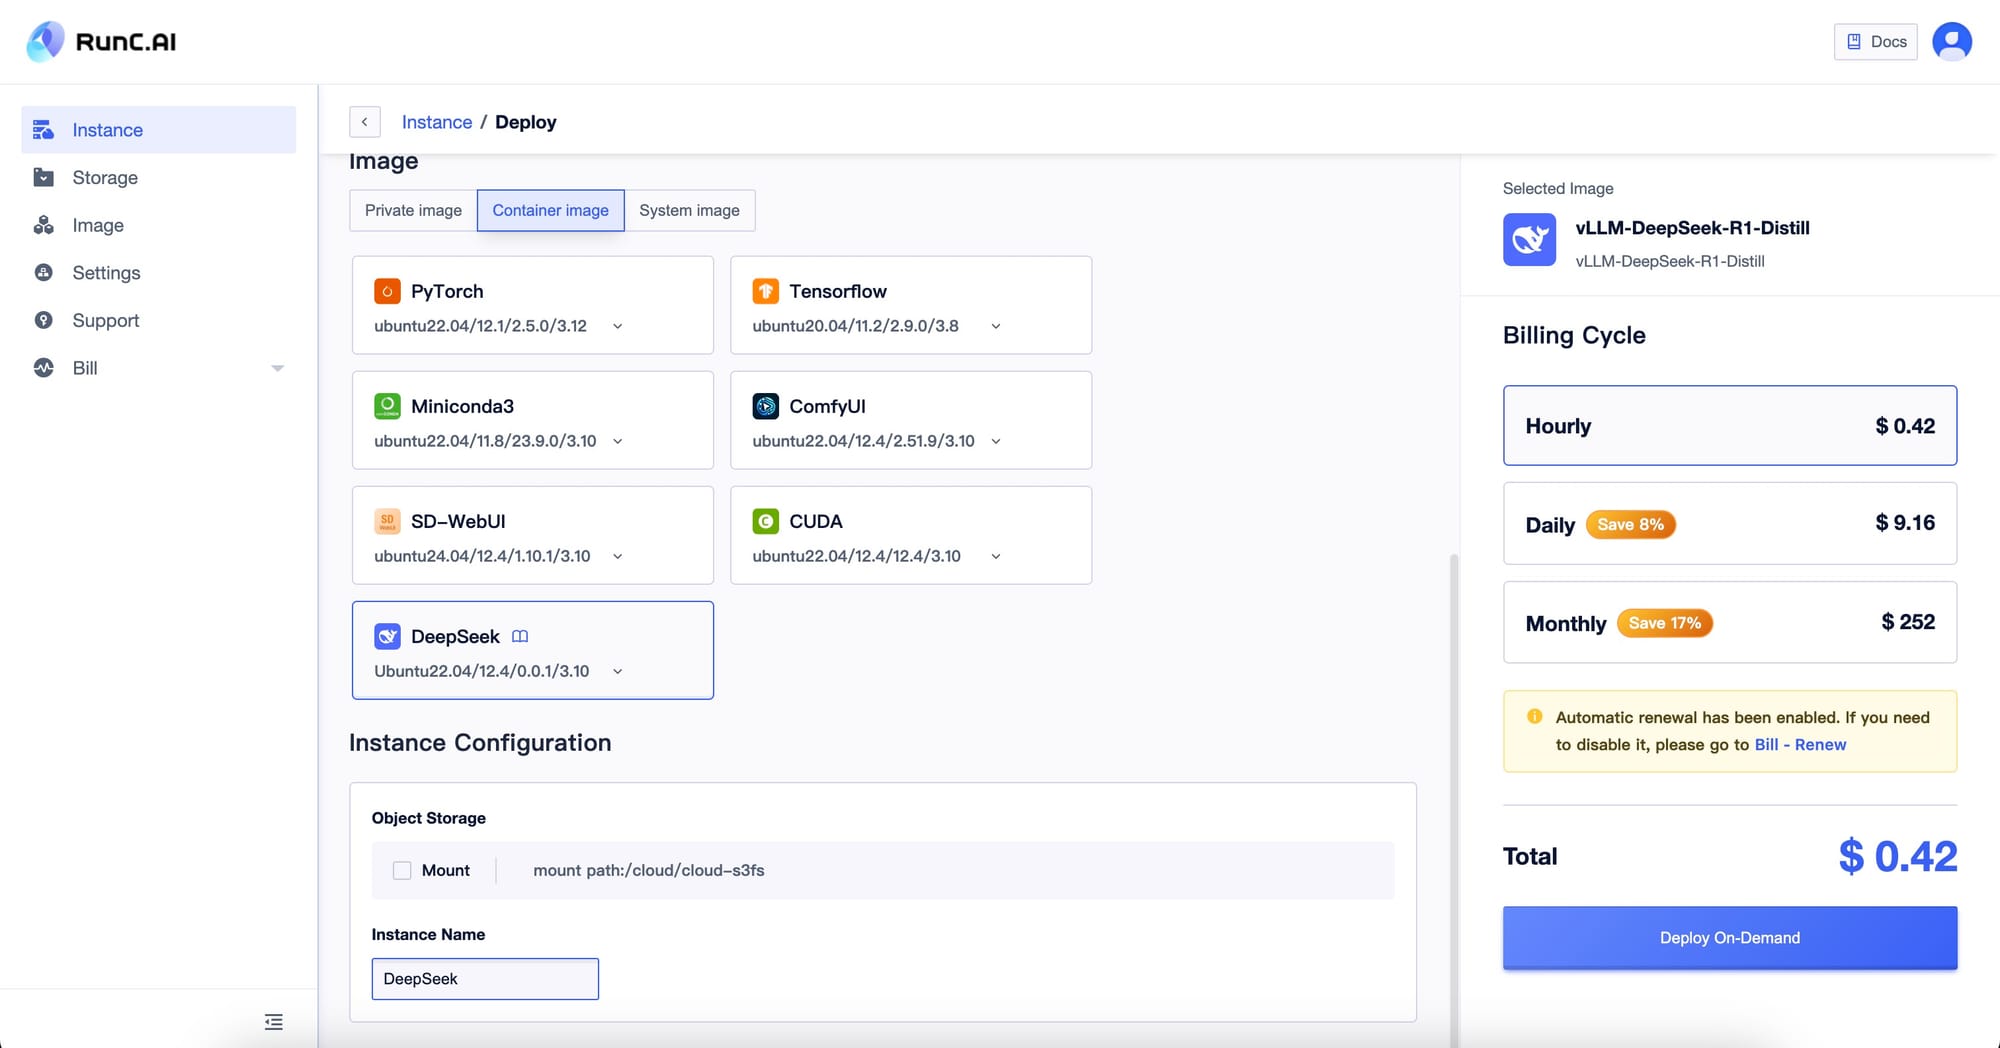The width and height of the screenshot is (2000, 1048).
Task: Click the Save 8% badge
Action: point(1630,524)
